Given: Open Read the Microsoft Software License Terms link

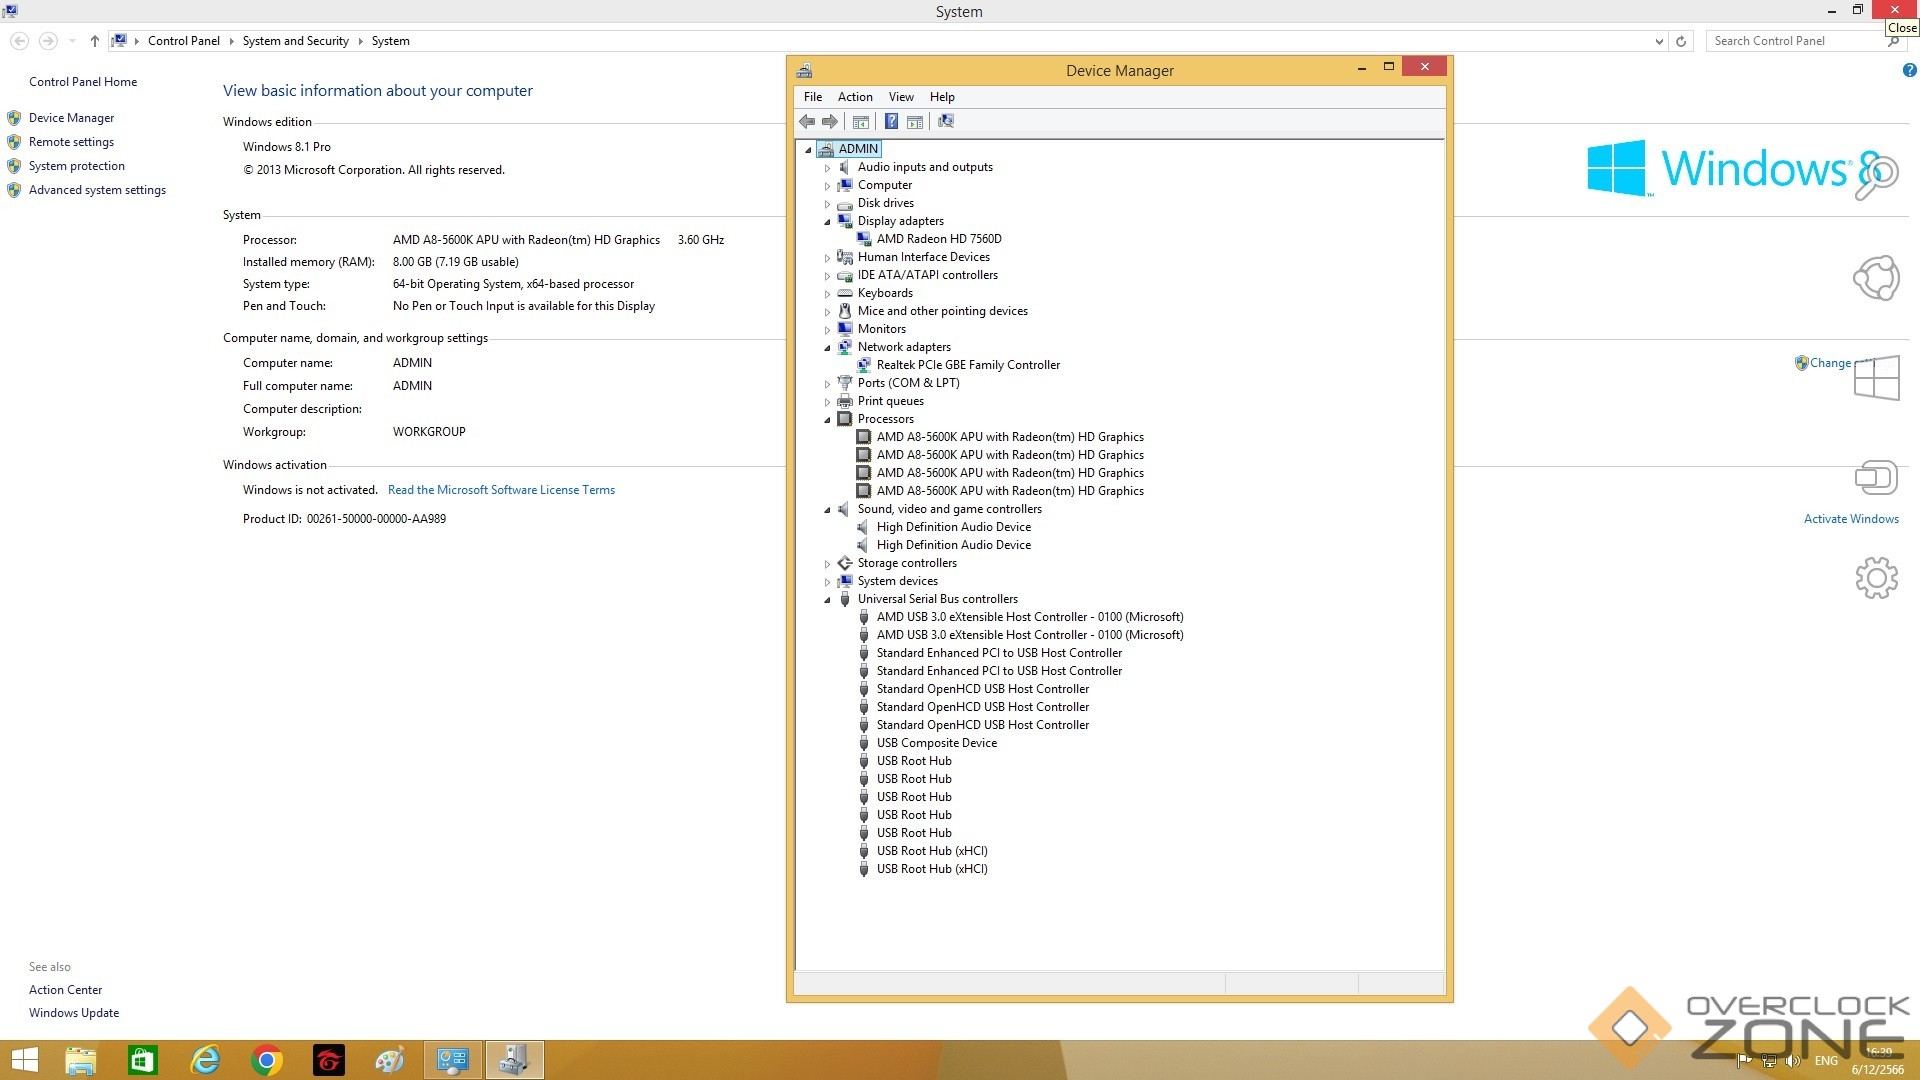Looking at the screenshot, I should [501, 490].
